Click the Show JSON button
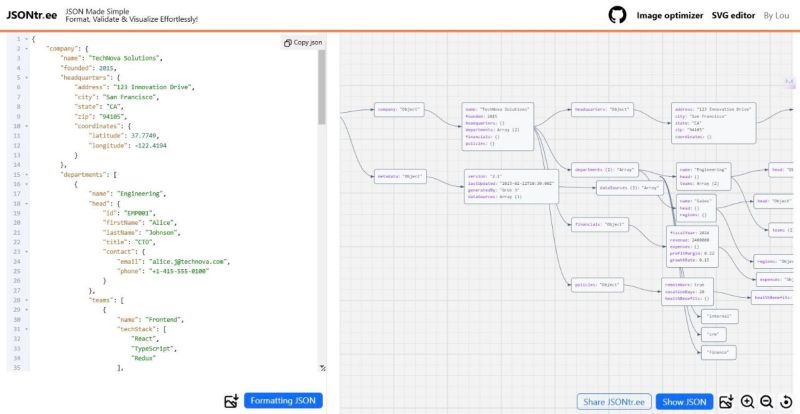800x414 pixels. (684, 402)
